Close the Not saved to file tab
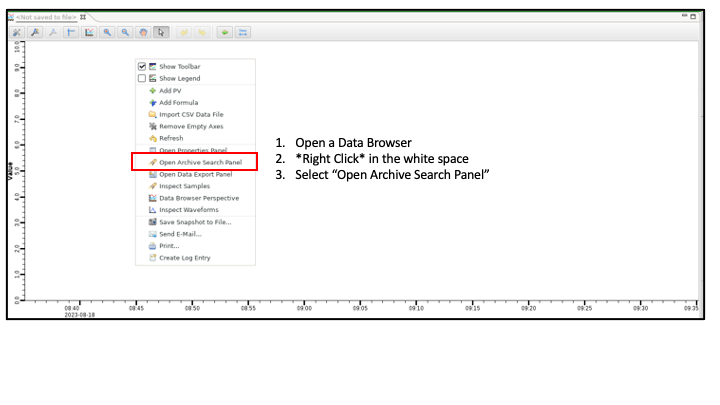720x405 pixels. [x=83, y=17]
